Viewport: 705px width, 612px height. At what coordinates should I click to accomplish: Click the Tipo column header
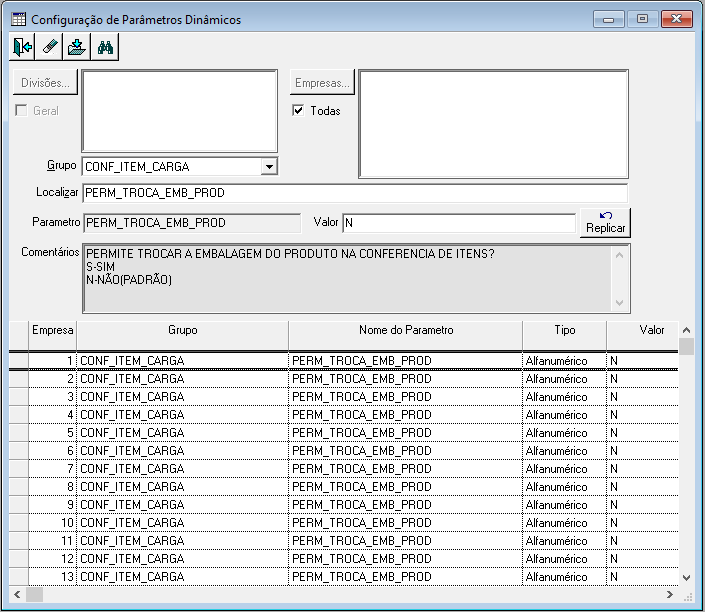click(565, 335)
